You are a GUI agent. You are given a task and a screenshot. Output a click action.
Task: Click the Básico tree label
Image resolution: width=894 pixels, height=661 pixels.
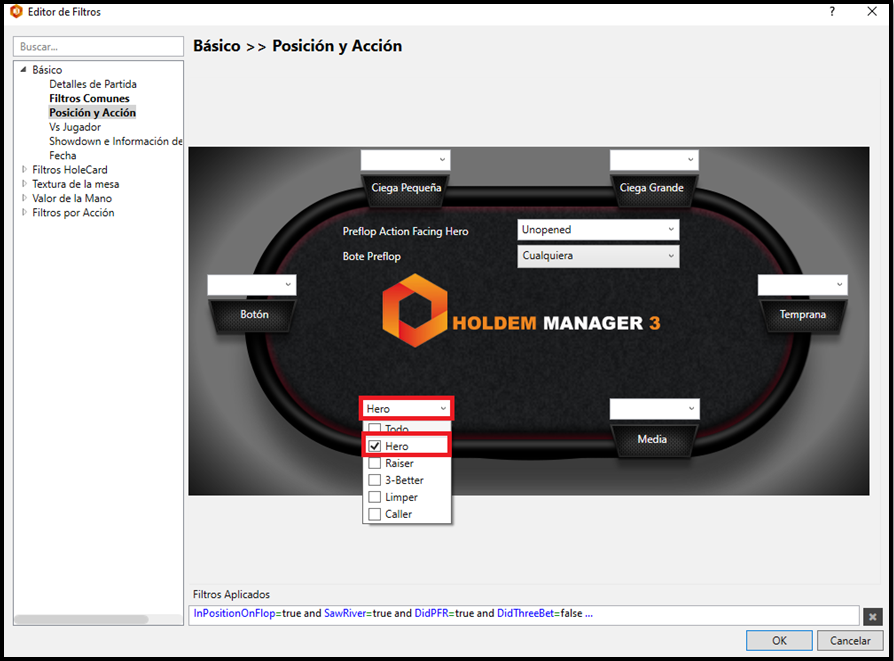coord(47,70)
